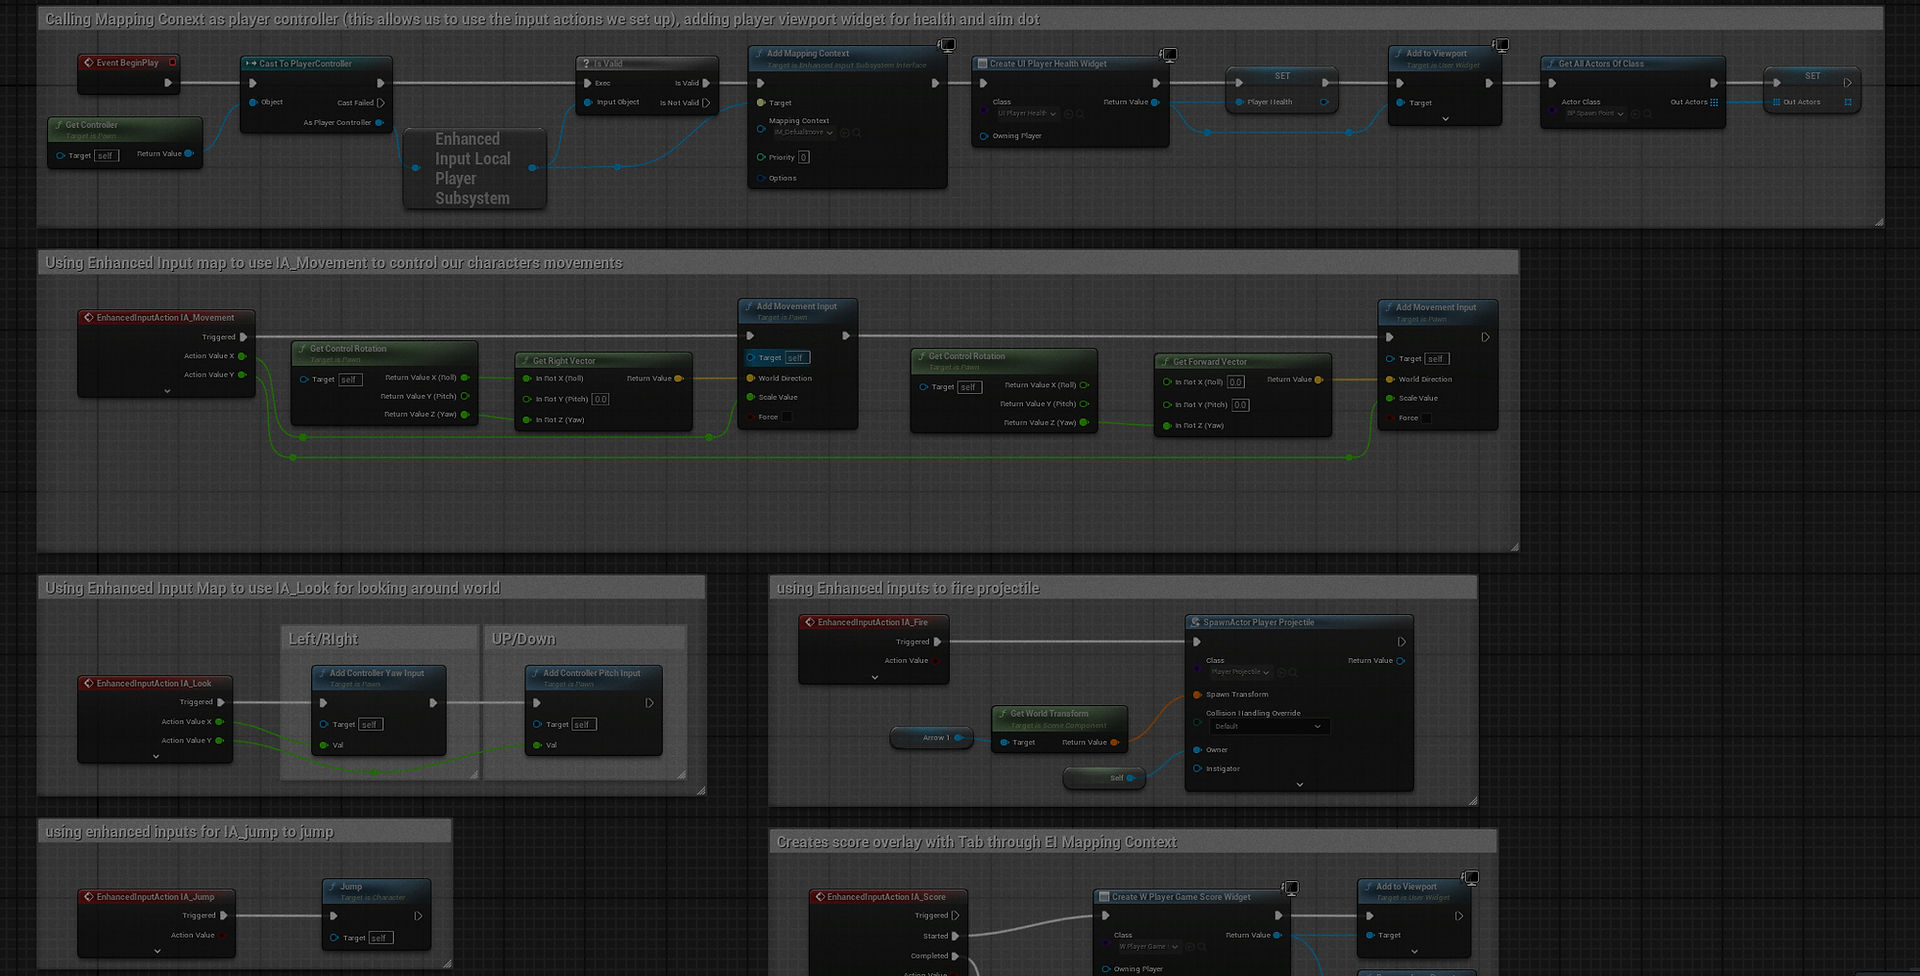This screenshot has width=1920, height=976.
Task: Click the resize handle of the fire projectile comment
Action: click(1473, 800)
